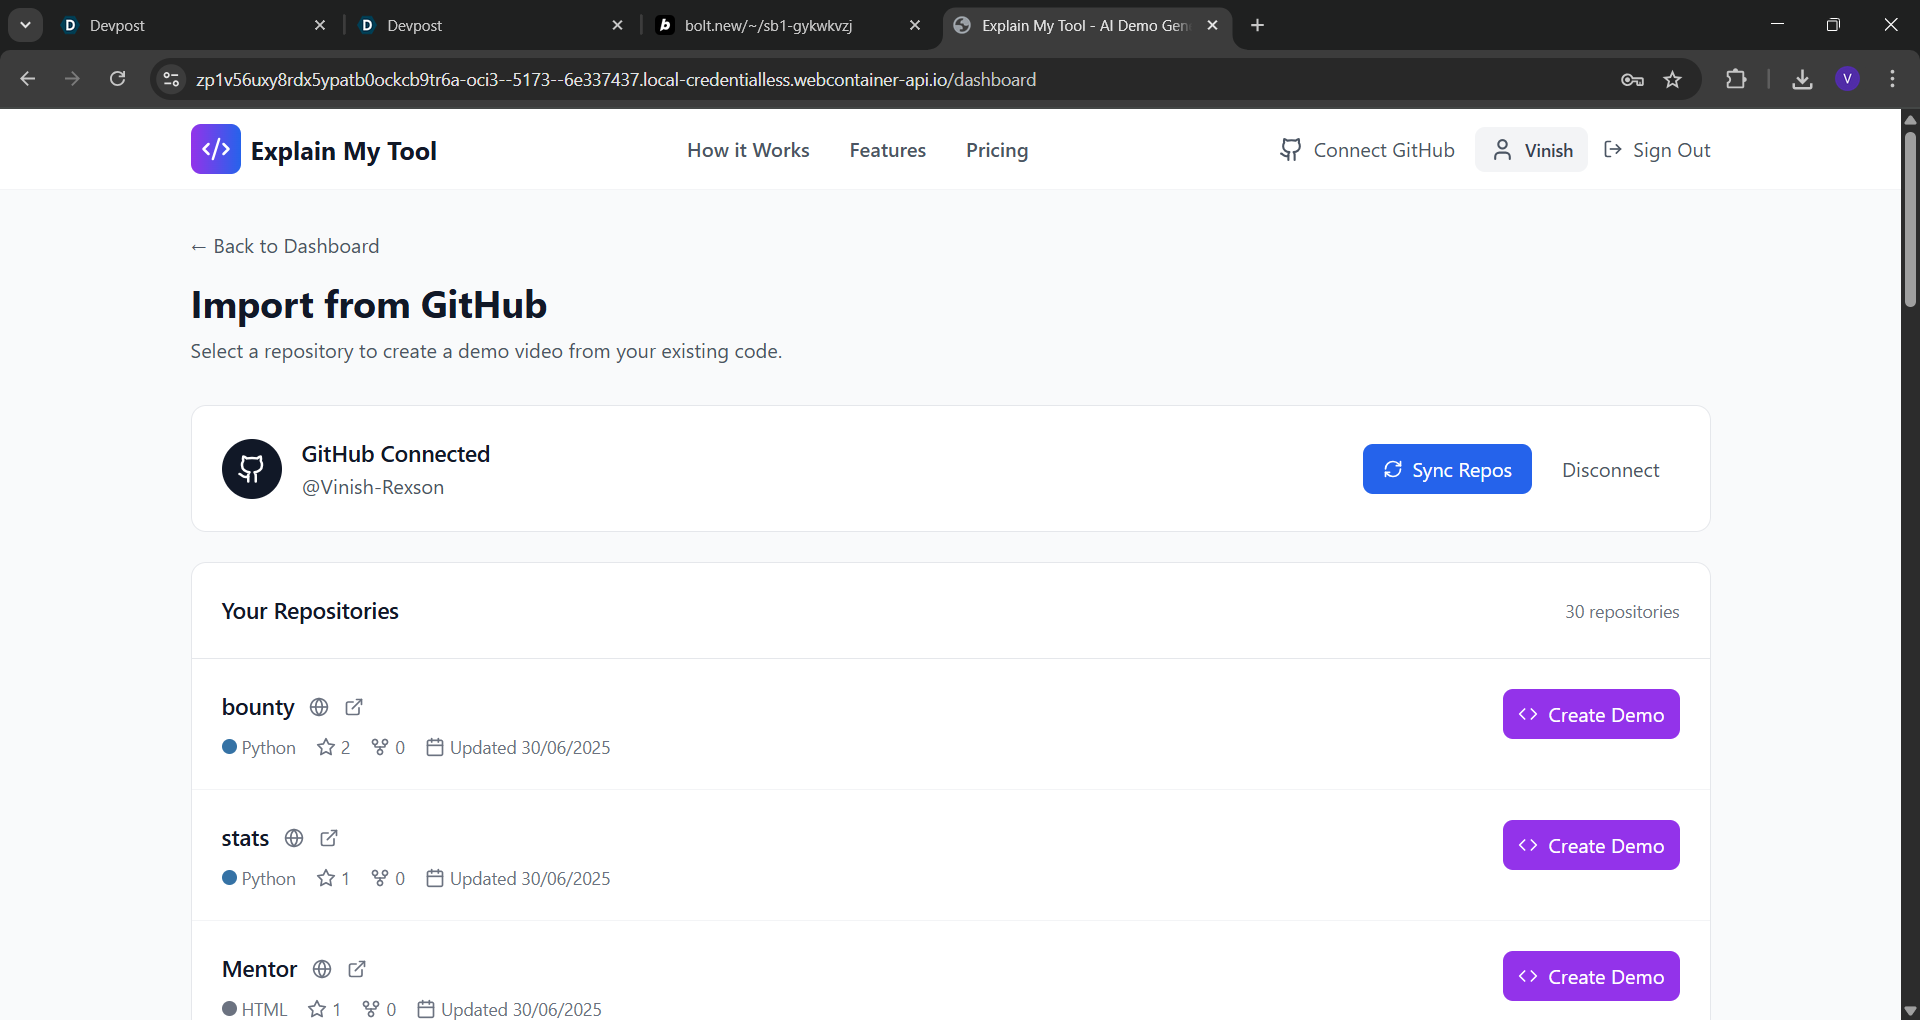This screenshot has height=1020, width=1920.
Task: Click the fork icon in Mentor row
Action: [x=371, y=1009]
